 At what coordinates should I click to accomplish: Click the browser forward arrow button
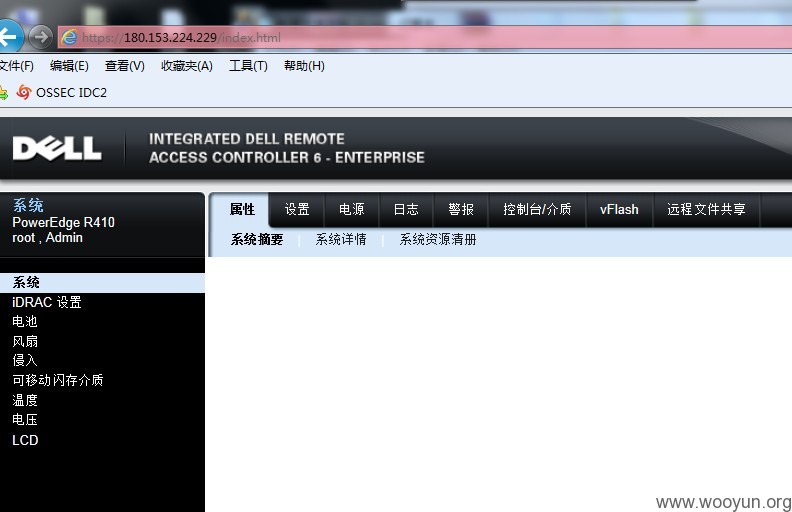click(x=40, y=37)
